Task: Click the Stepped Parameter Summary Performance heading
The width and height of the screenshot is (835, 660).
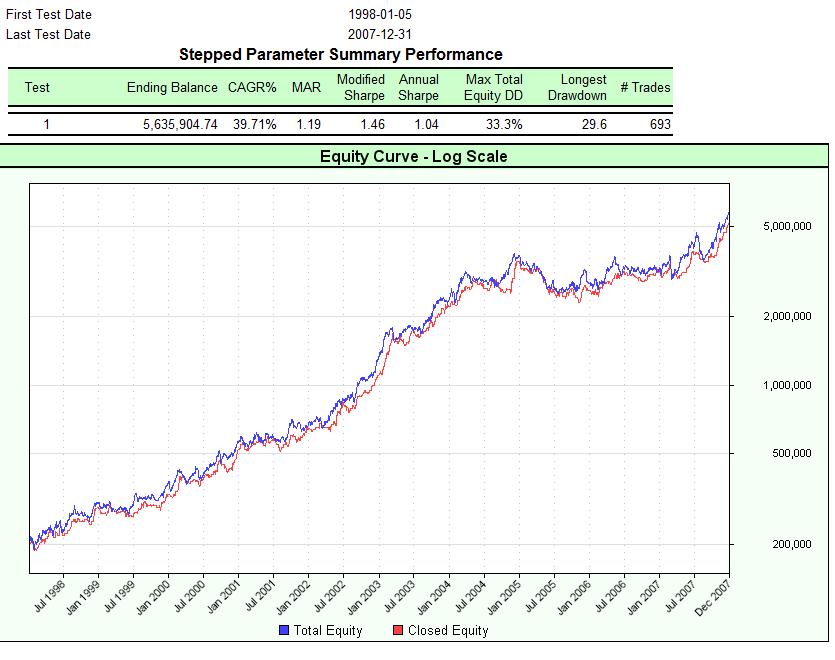Action: point(340,54)
